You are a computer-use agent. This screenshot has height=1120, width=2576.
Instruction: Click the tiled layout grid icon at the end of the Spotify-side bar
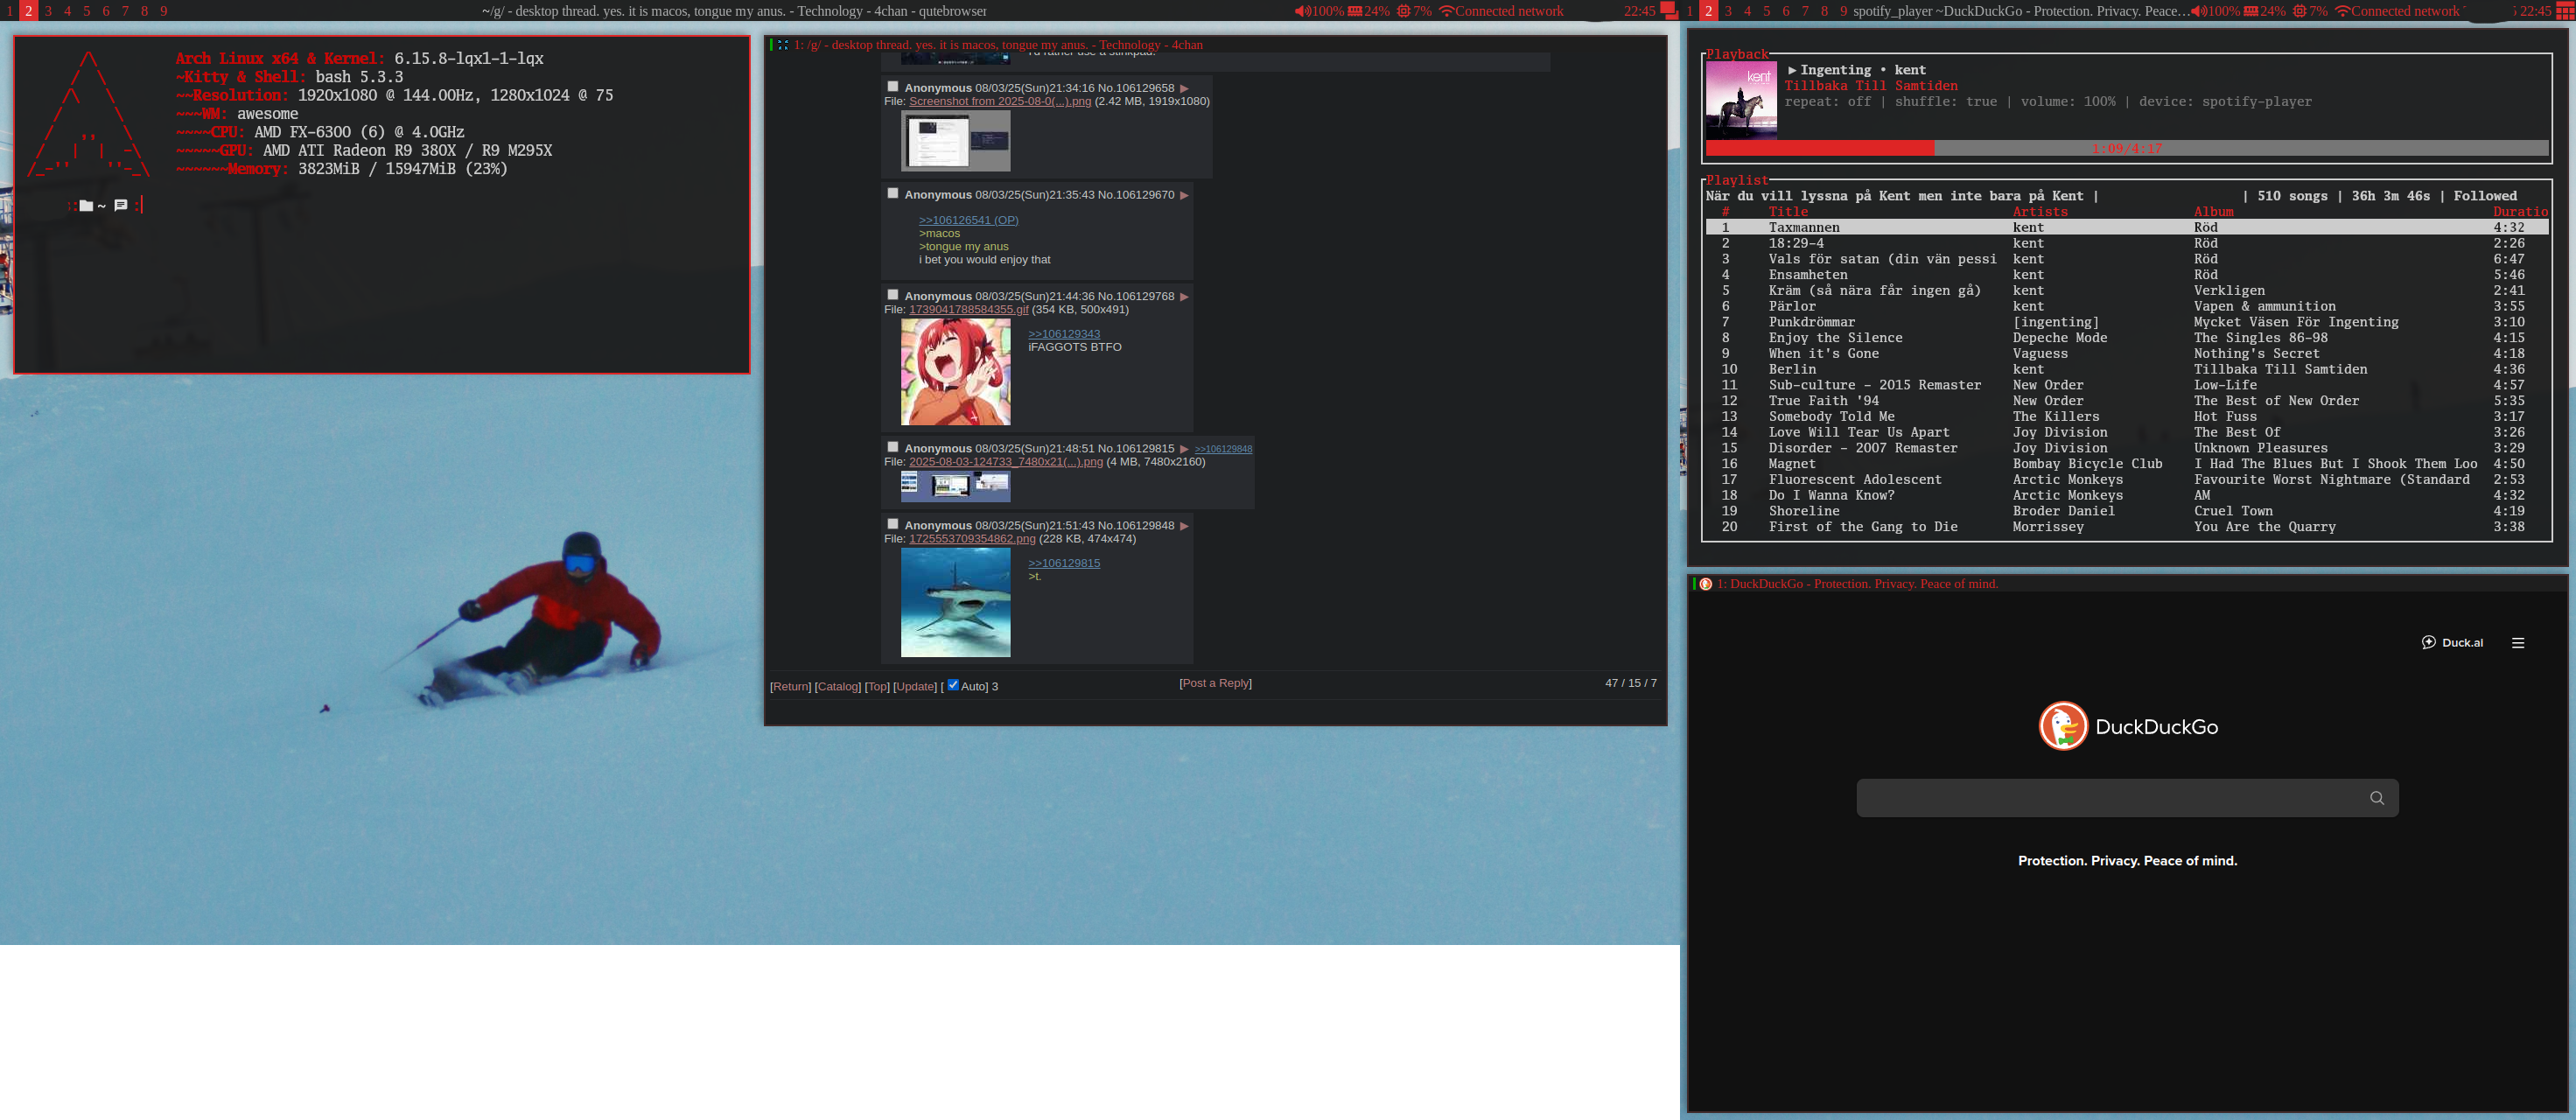[x=2565, y=11]
